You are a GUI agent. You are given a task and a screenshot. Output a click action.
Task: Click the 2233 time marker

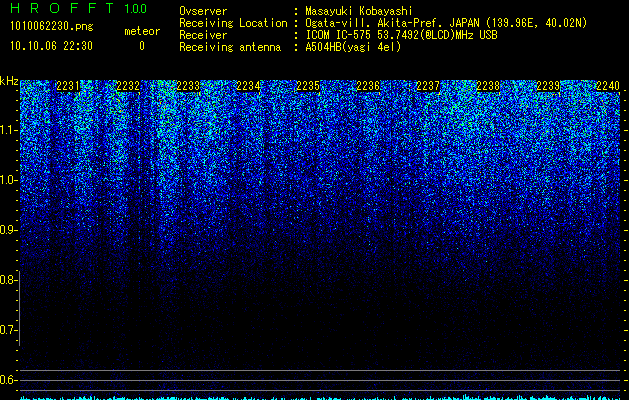click(188, 86)
